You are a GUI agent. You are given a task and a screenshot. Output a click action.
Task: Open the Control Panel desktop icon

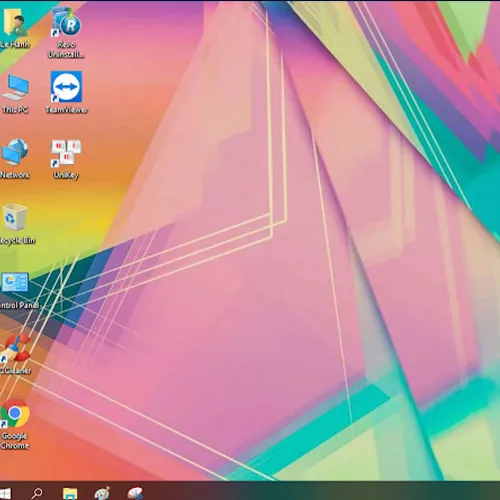15,283
